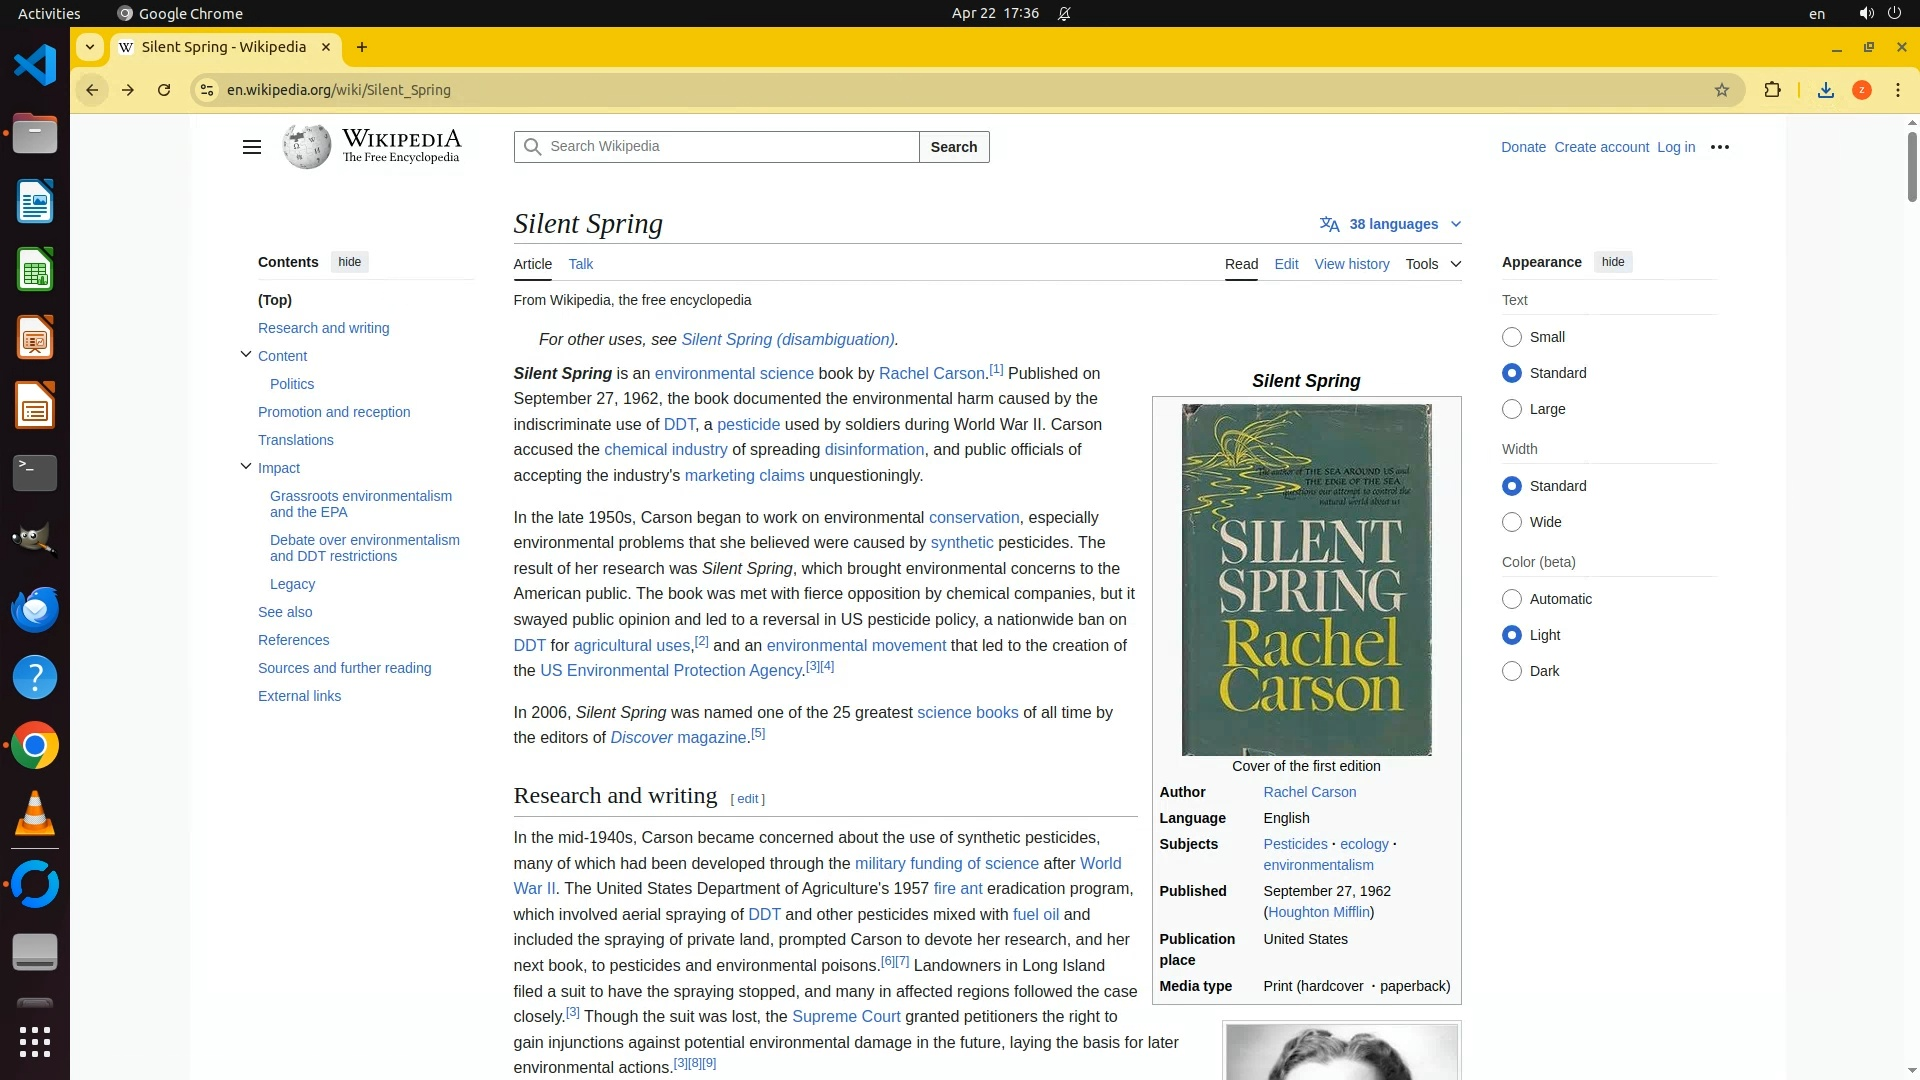Open personal tools three-dot menu on Wikipedia
Image resolution: width=1920 pixels, height=1080 pixels.
point(1720,147)
